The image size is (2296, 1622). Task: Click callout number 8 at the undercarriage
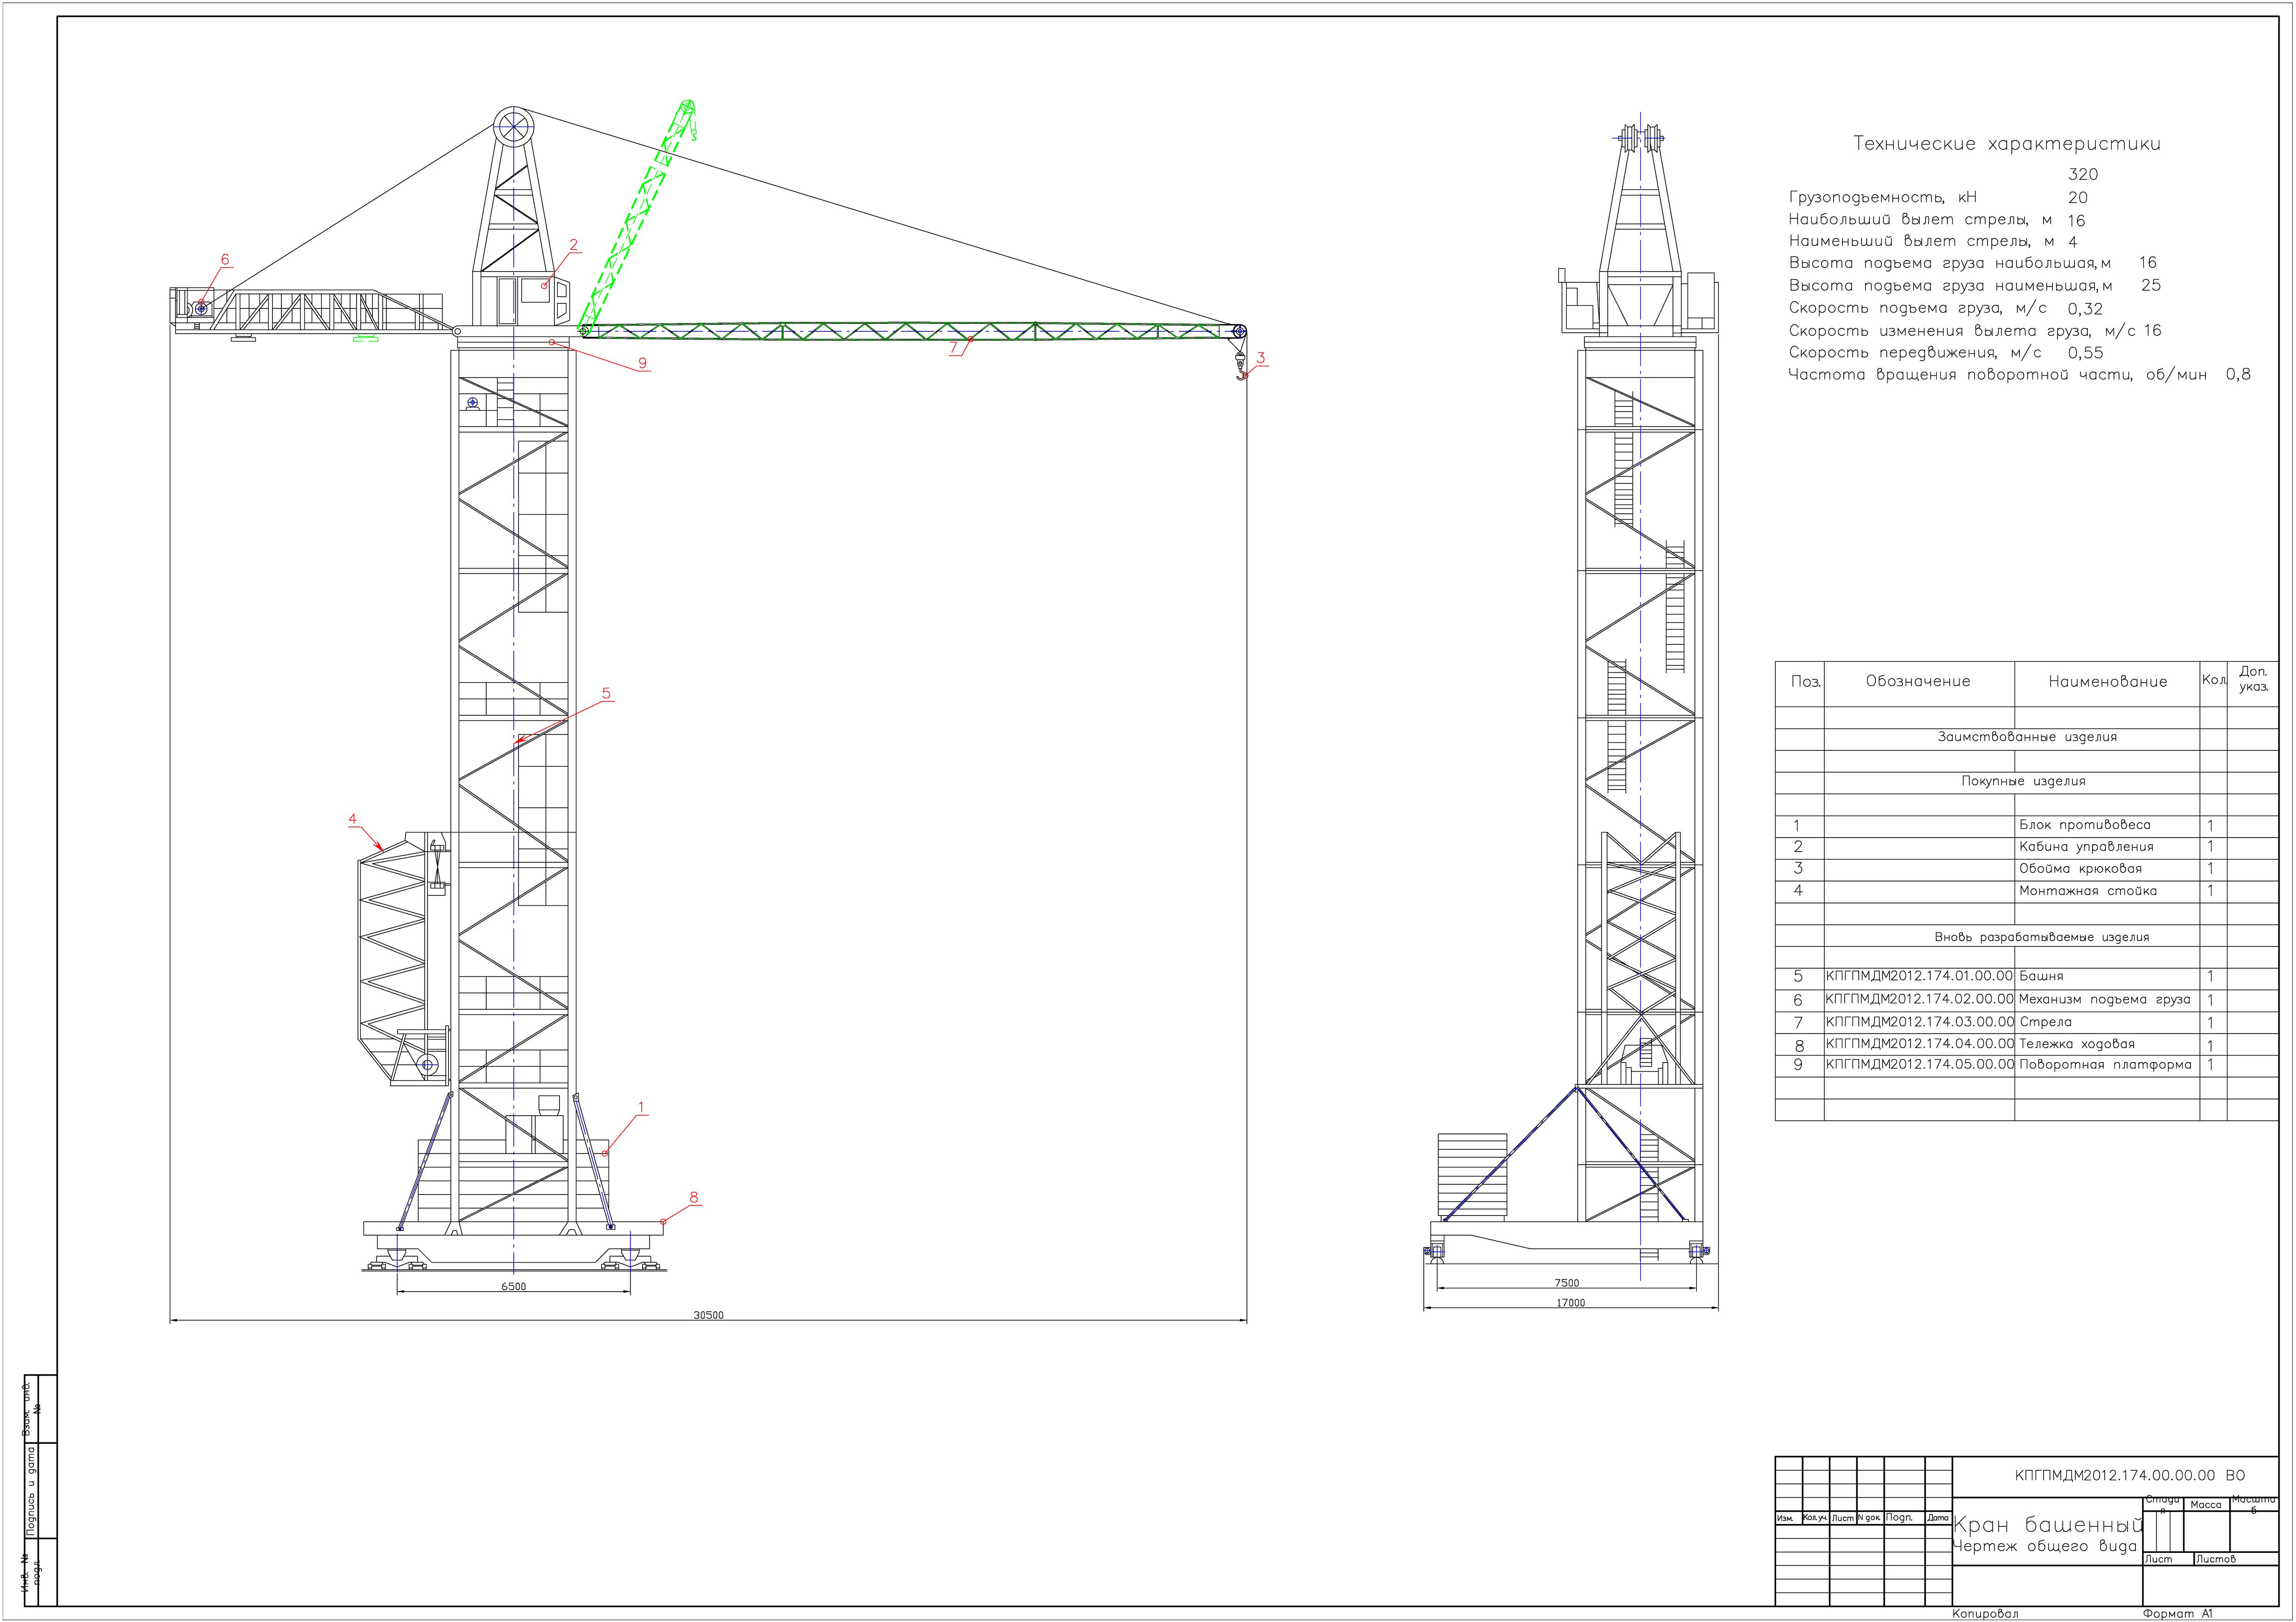tap(693, 1197)
